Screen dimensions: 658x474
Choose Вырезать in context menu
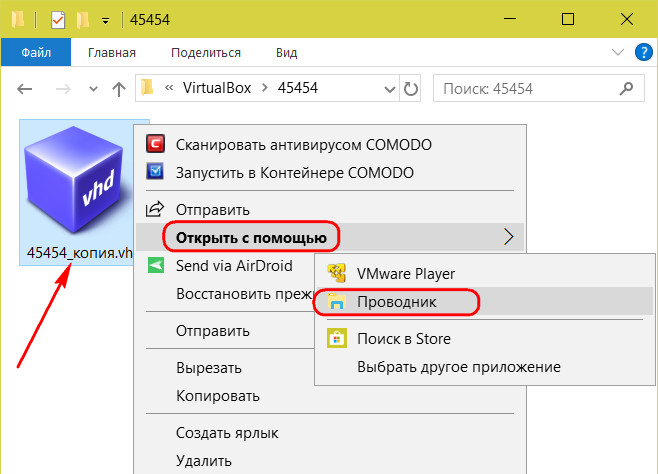coord(209,367)
